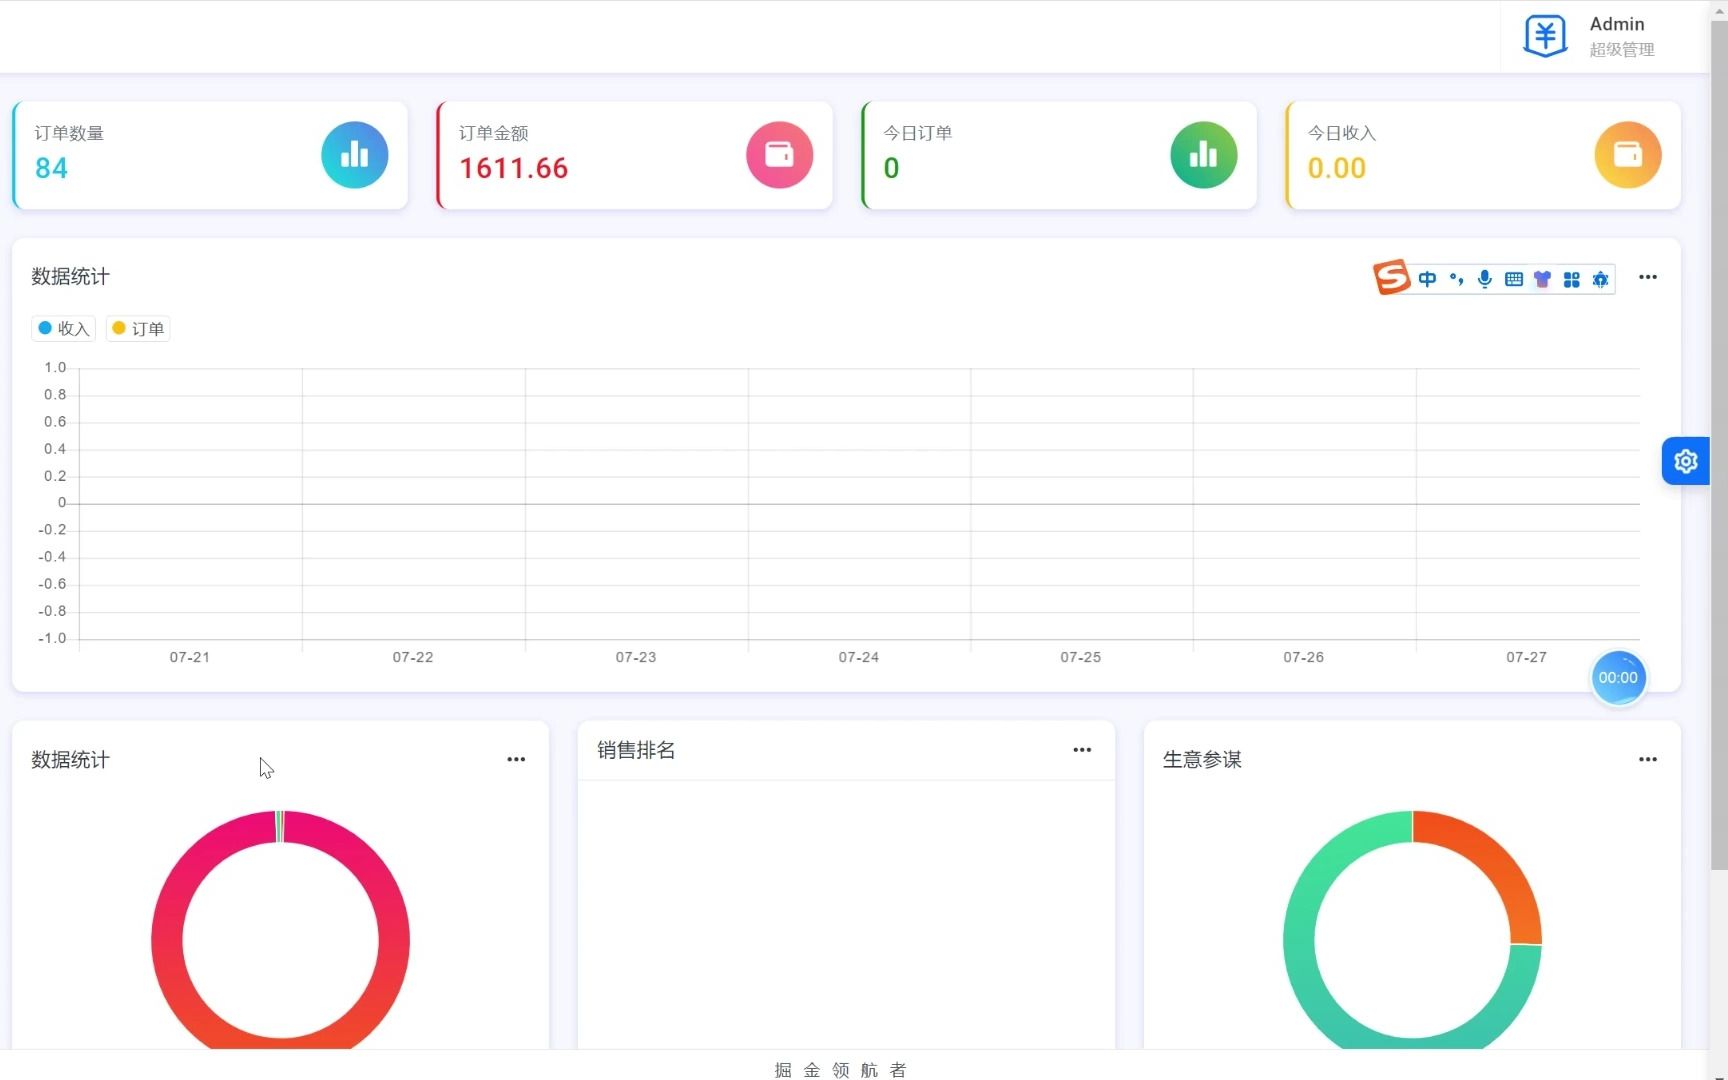Viewport: 1728px width, 1080px height.
Task: Open the 生意参谋 card three-dot menu
Action: [x=1648, y=759]
